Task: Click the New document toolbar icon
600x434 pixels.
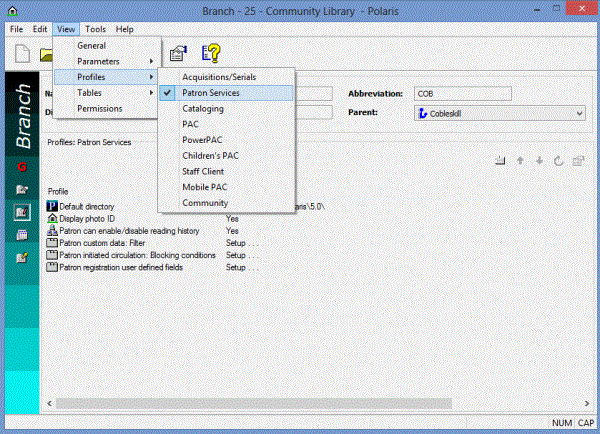Action: tap(22, 55)
